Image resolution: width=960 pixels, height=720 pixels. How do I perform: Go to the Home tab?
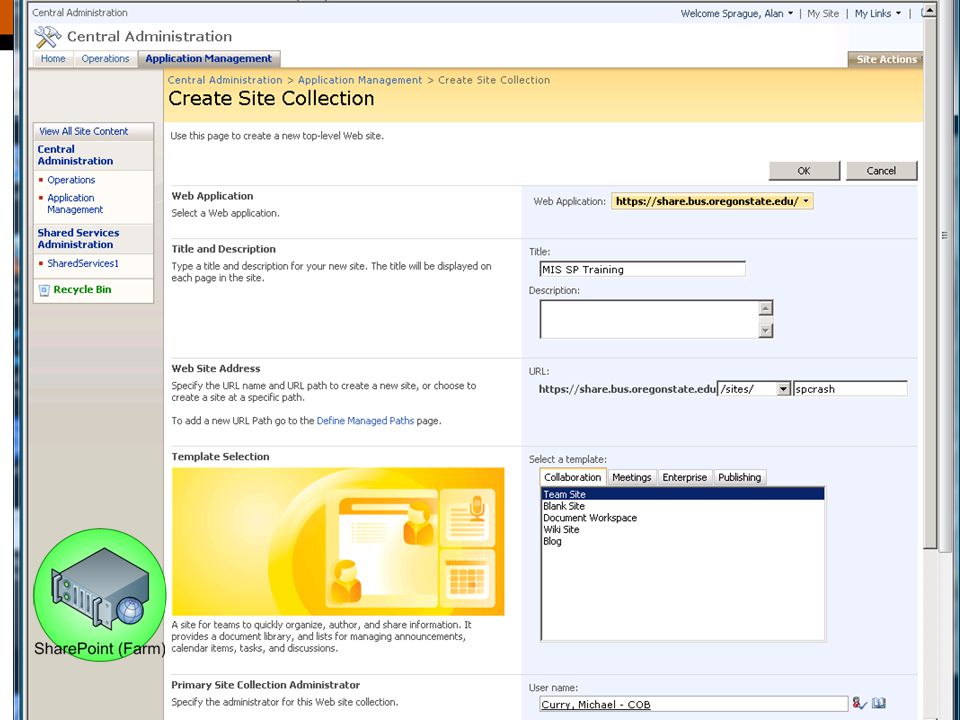53,59
